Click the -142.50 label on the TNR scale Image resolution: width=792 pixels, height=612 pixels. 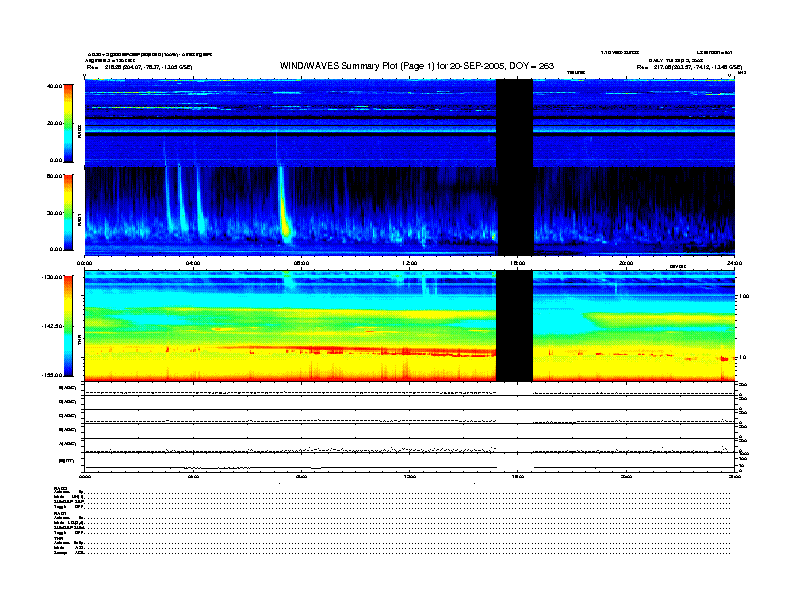point(52,326)
